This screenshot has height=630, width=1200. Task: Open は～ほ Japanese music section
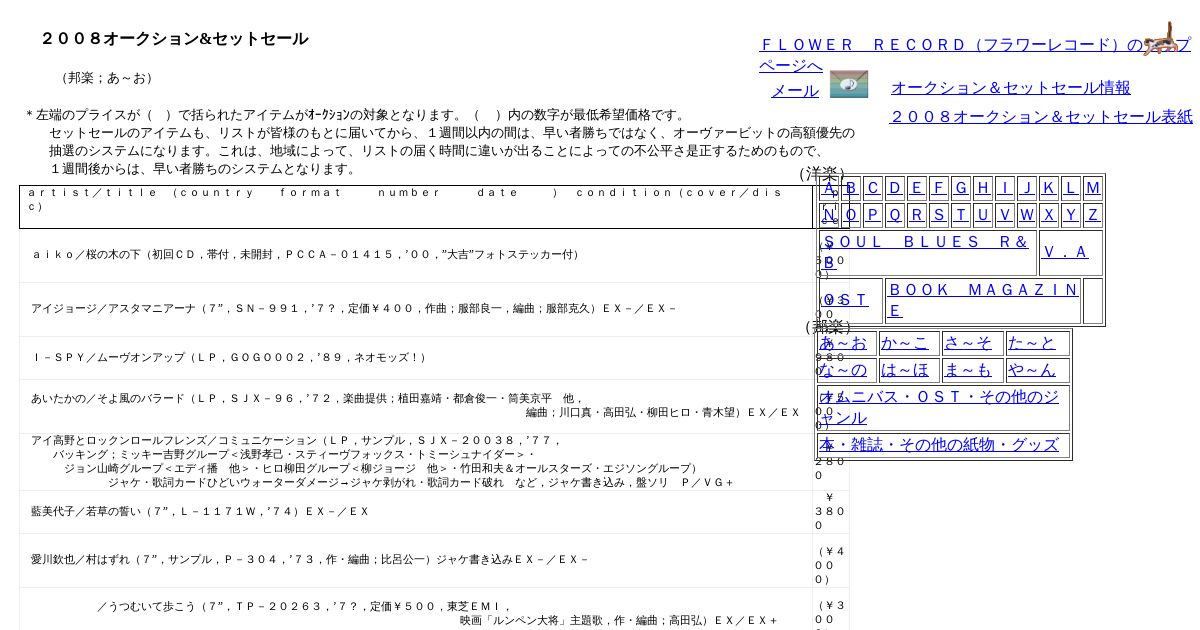click(905, 370)
